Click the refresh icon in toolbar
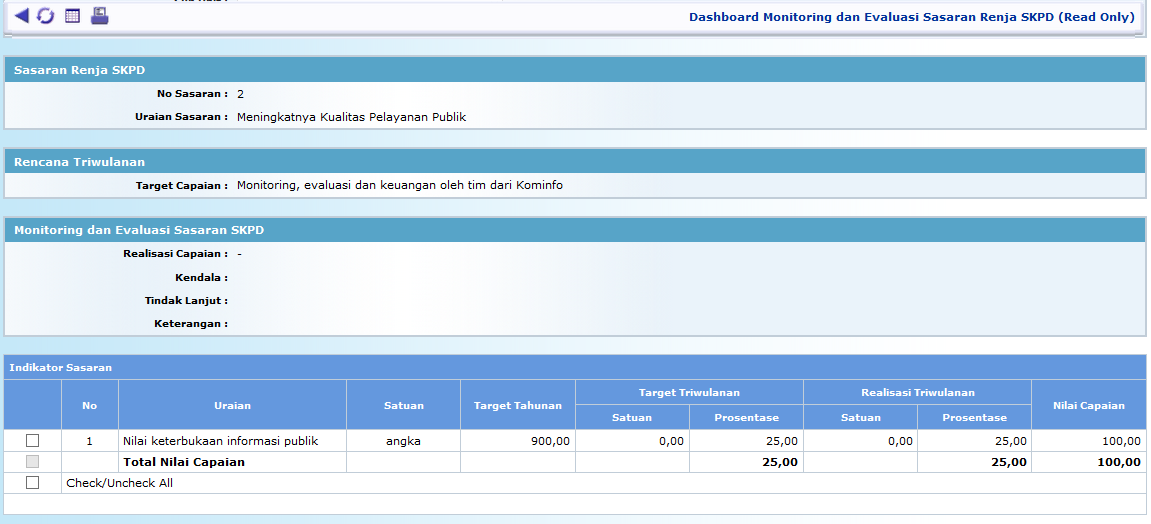The height and width of the screenshot is (524, 1151). (x=46, y=16)
